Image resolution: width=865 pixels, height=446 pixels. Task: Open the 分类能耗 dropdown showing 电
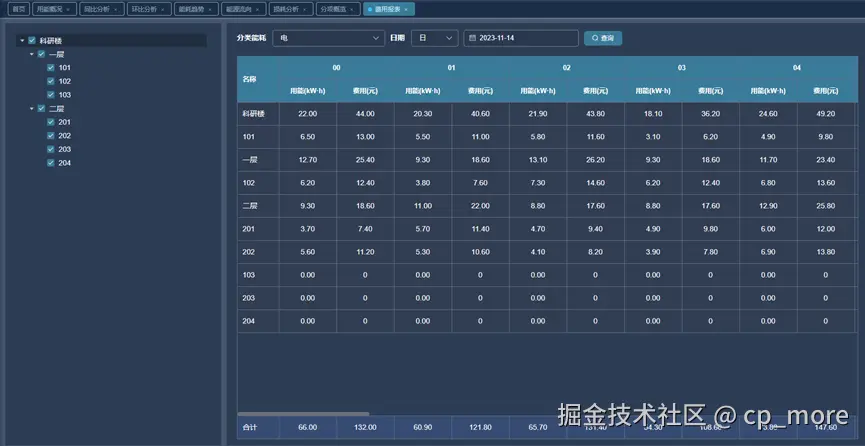point(329,38)
